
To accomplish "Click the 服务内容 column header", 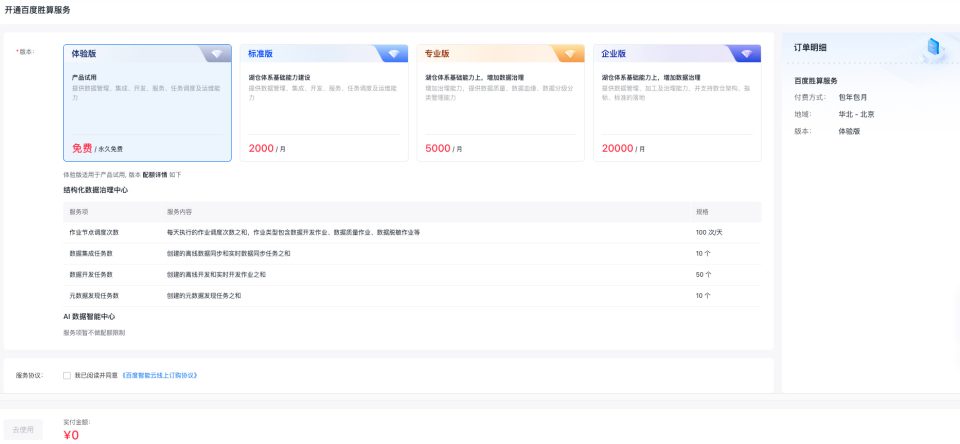I will tap(179, 212).
